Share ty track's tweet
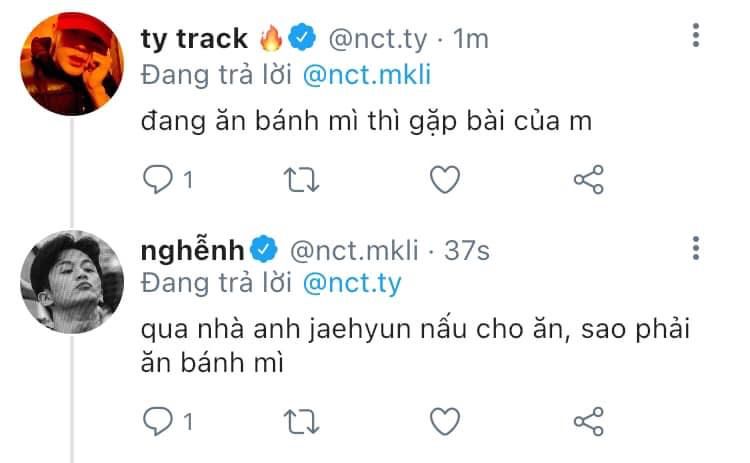 [588, 179]
